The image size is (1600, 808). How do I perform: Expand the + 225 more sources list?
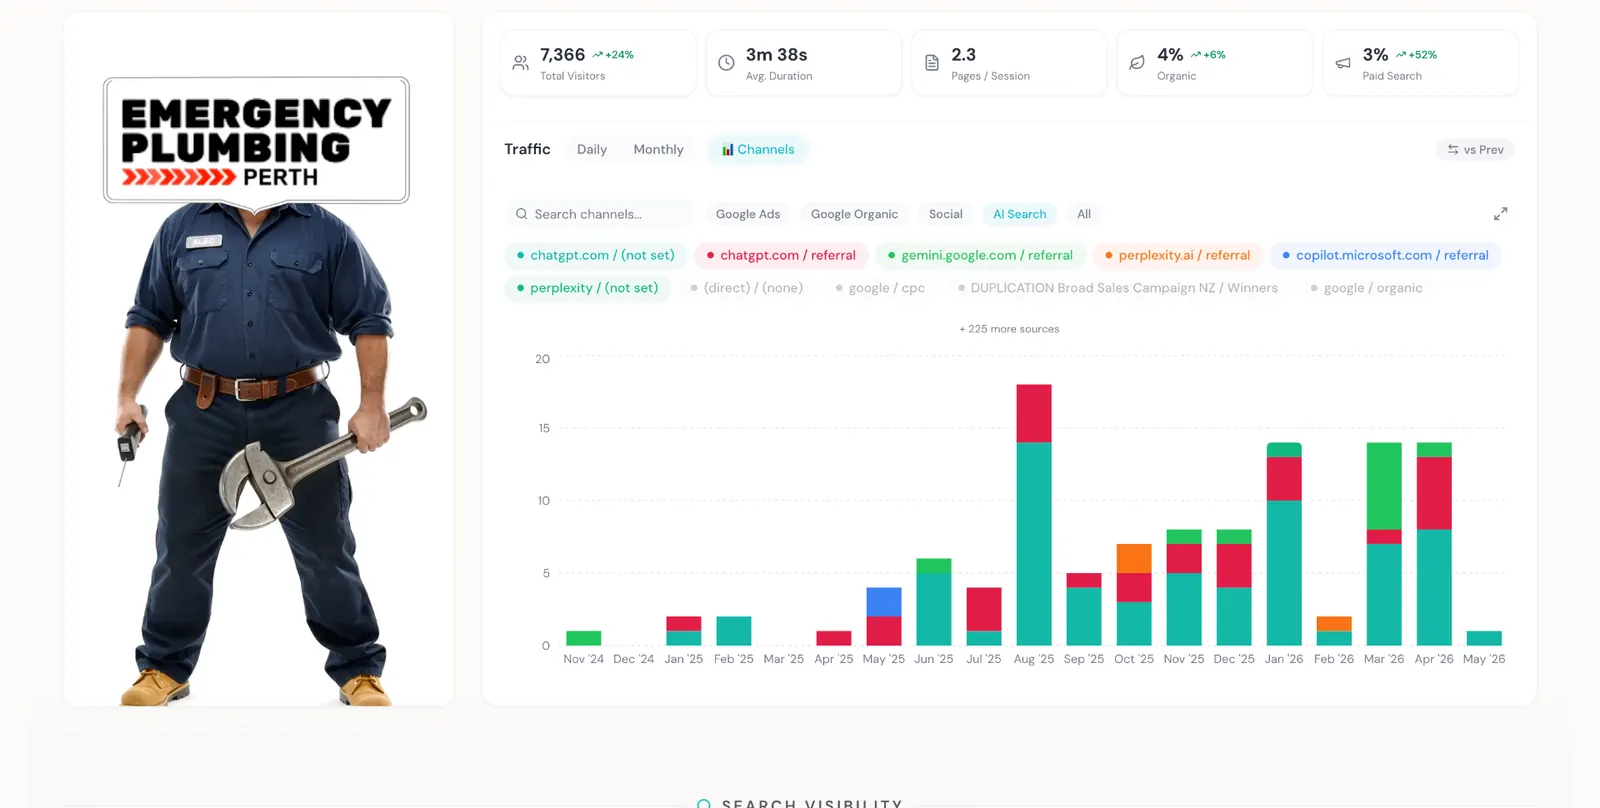pos(1009,329)
